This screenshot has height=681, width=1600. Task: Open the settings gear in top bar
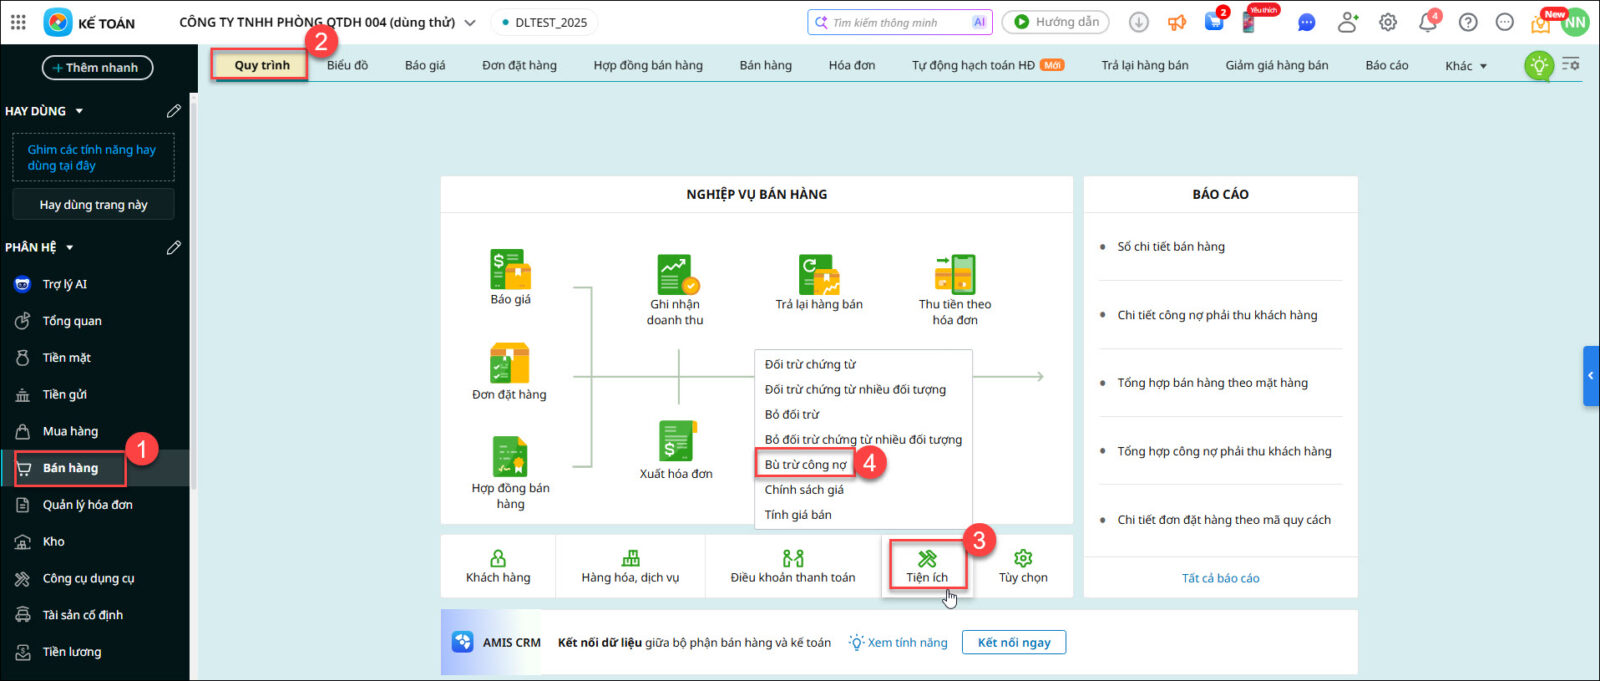(1388, 22)
